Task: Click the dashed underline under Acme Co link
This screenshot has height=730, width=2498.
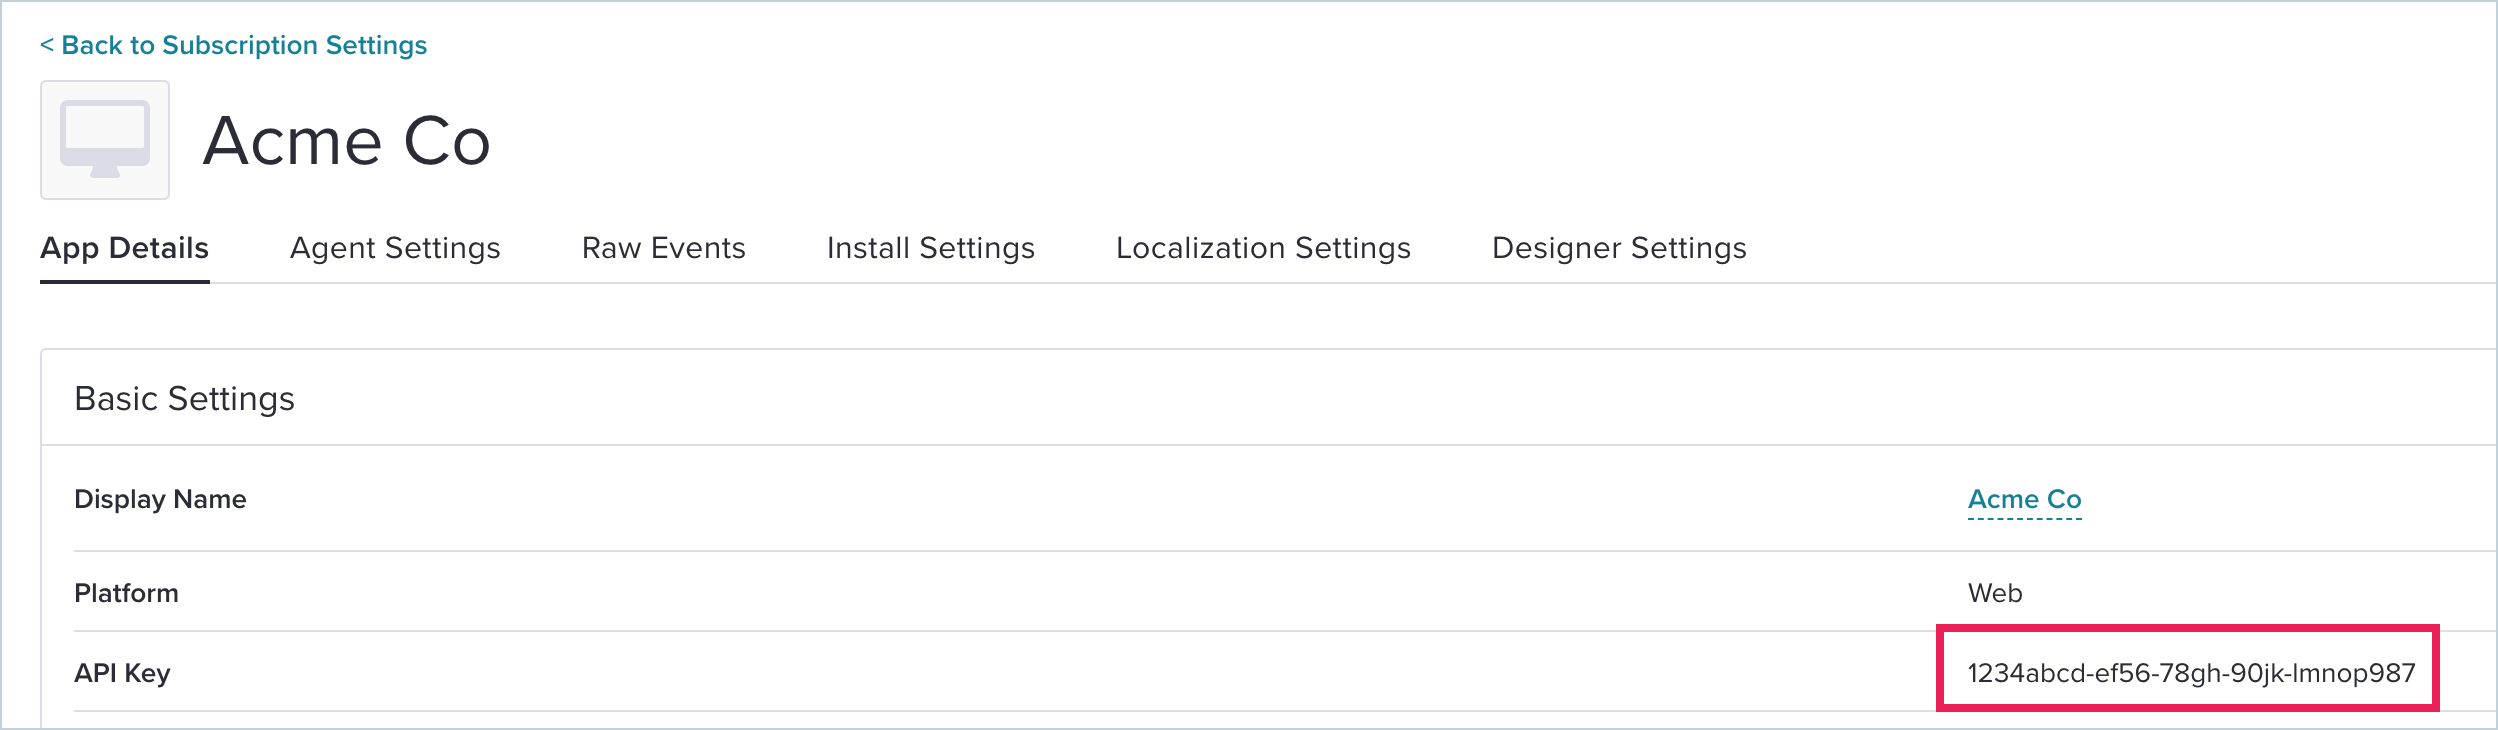Action: click(2025, 519)
